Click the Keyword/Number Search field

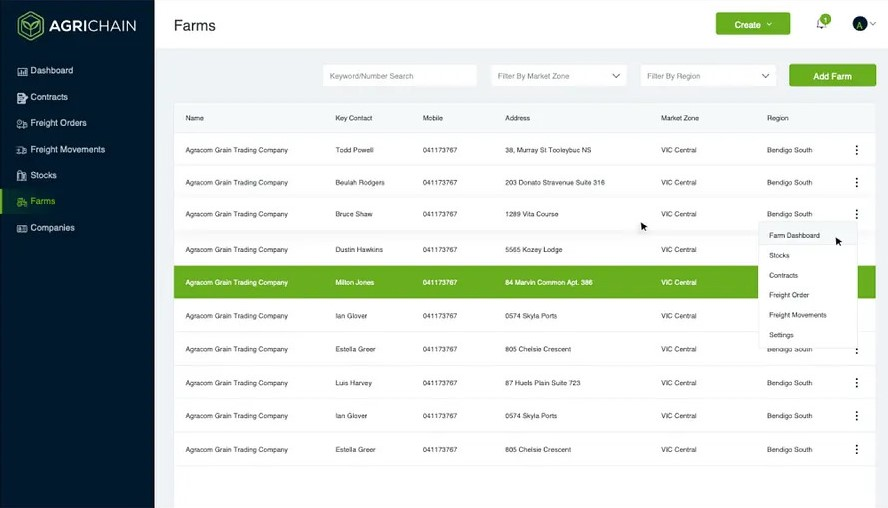[x=399, y=76]
